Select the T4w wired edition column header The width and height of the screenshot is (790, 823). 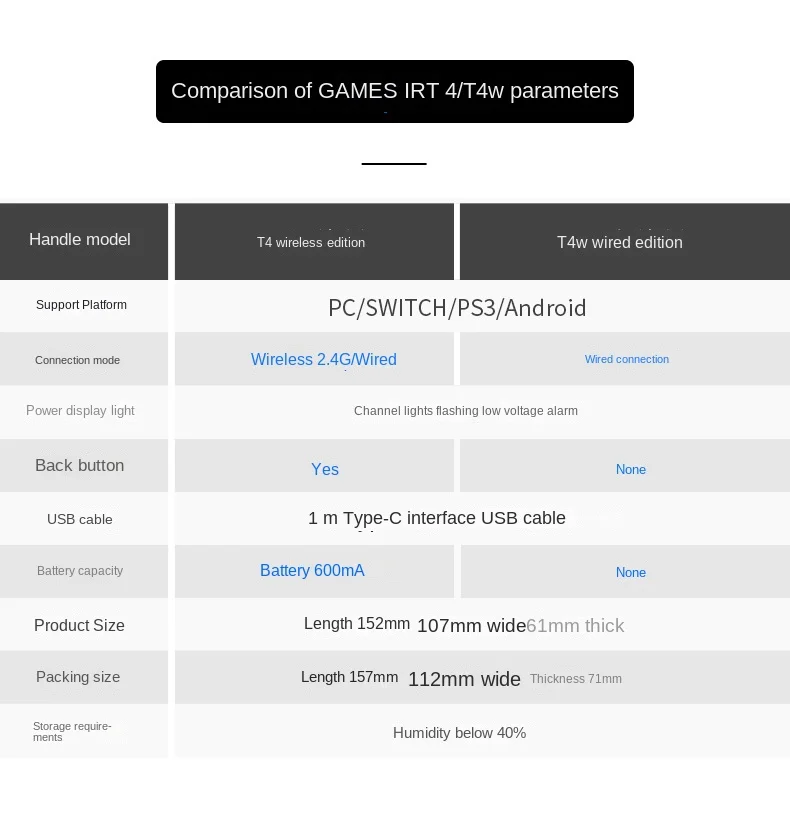(619, 242)
